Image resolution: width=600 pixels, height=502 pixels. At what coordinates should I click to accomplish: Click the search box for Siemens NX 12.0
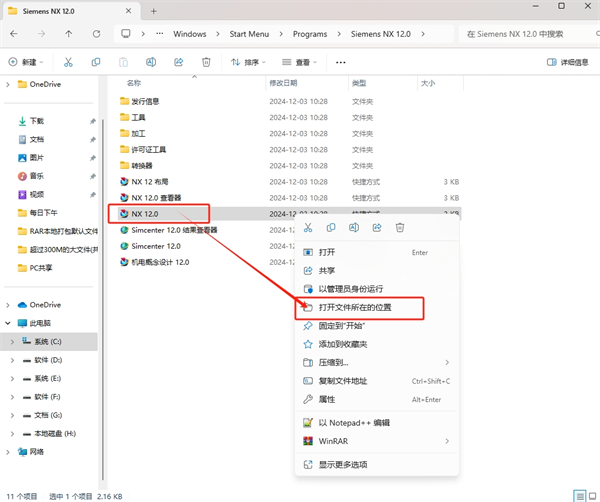coord(525,33)
